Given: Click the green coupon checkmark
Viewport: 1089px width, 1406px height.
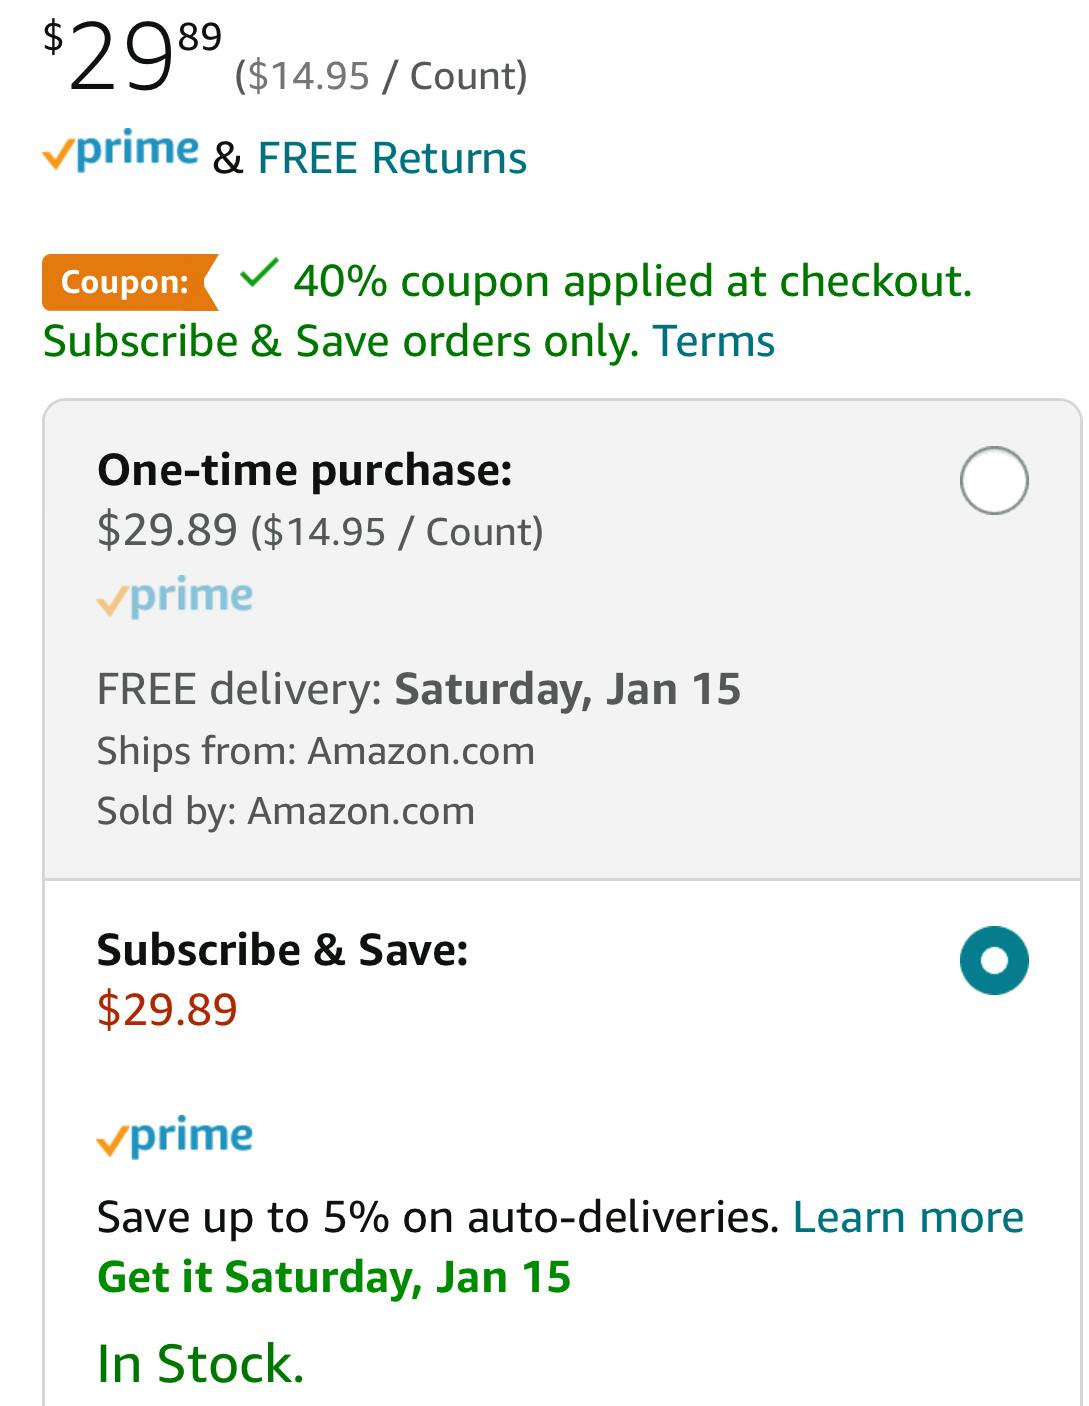Looking at the screenshot, I should tap(260, 272).
